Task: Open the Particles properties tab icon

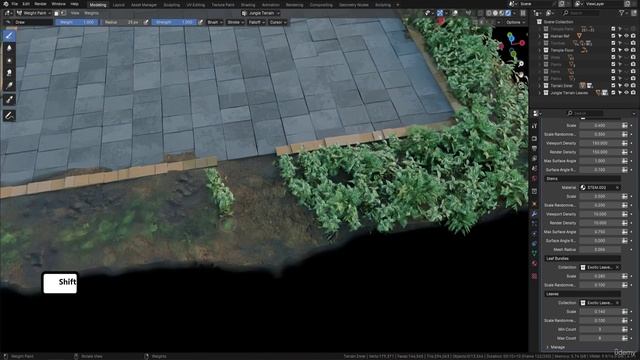Action: pyautogui.click(x=534, y=224)
